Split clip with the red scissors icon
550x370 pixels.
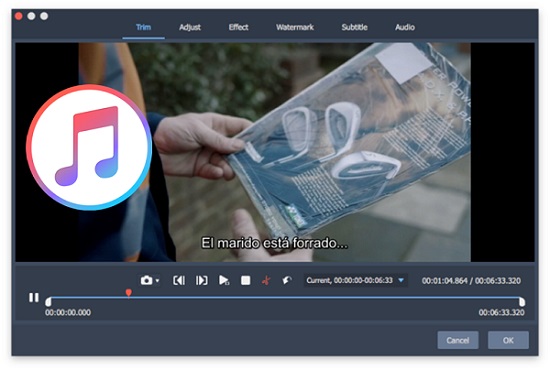click(266, 280)
